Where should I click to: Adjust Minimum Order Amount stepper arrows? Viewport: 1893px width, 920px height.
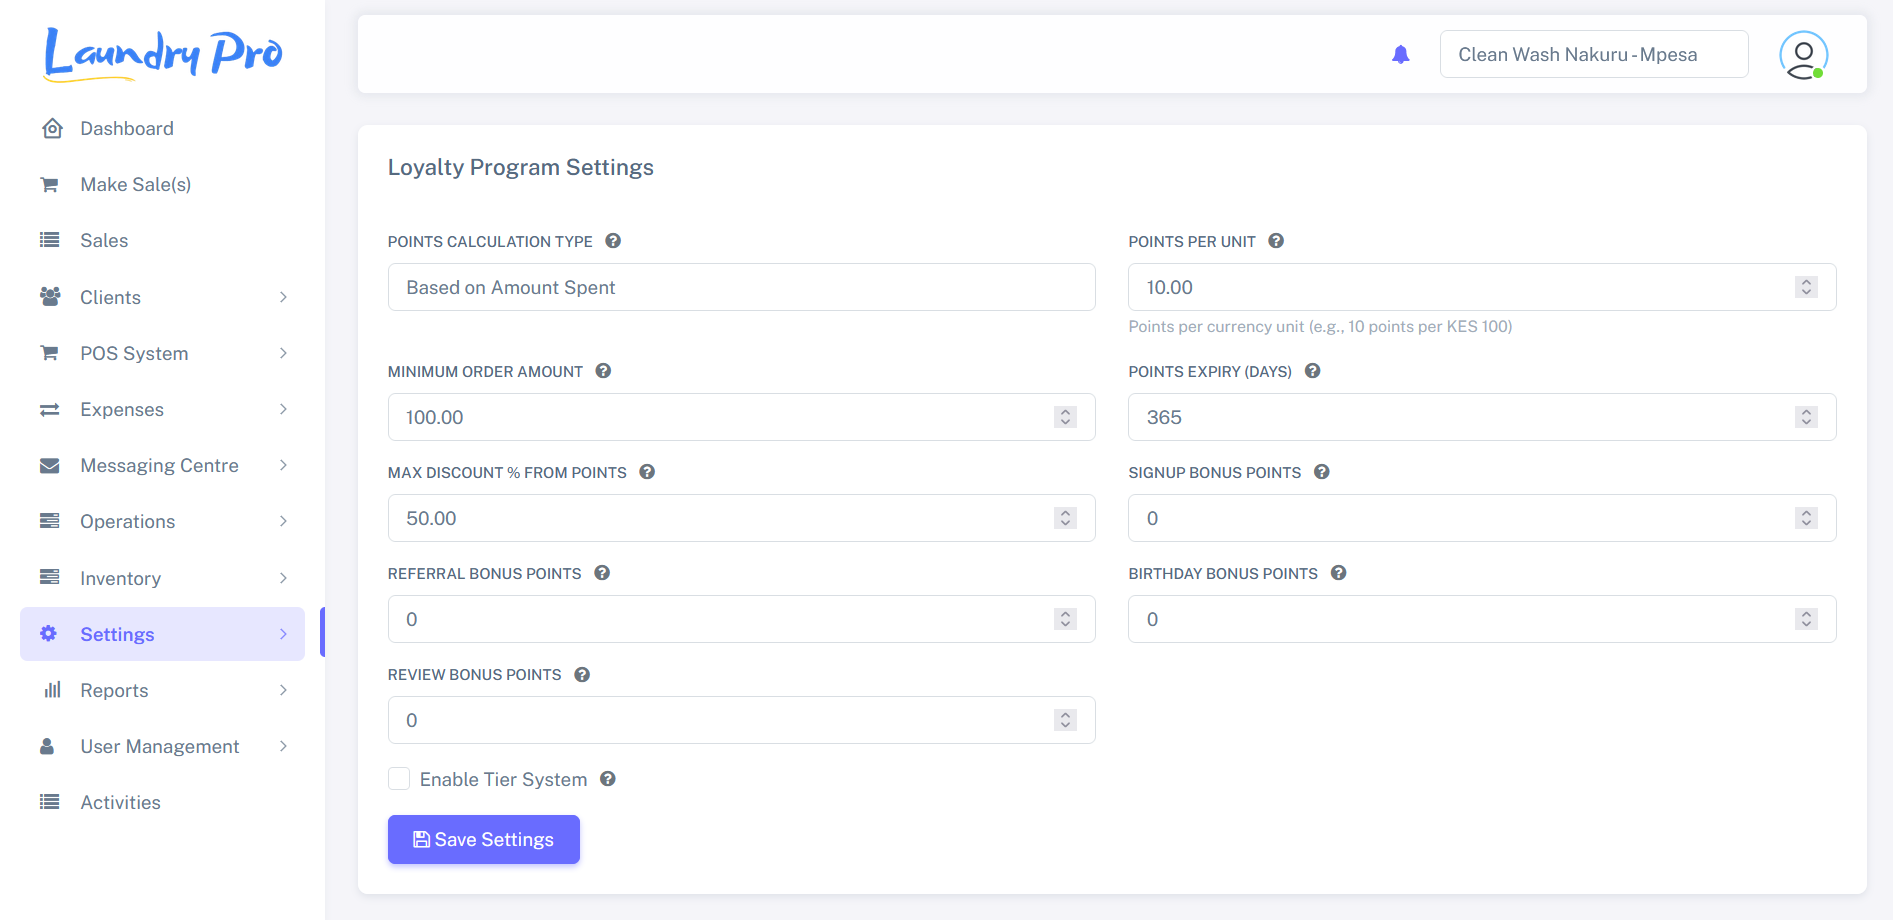1065,417
